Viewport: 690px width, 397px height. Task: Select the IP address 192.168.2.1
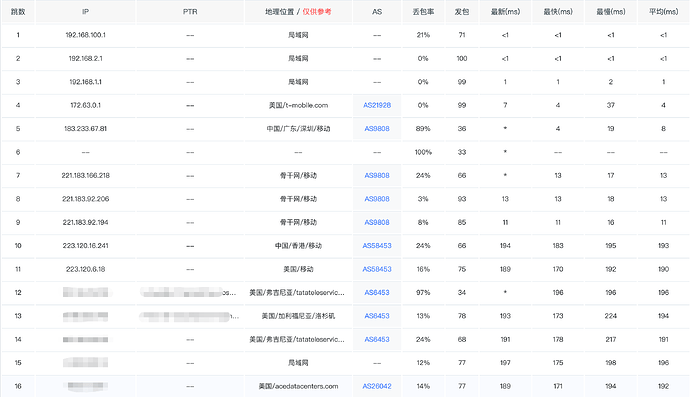coord(85,58)
